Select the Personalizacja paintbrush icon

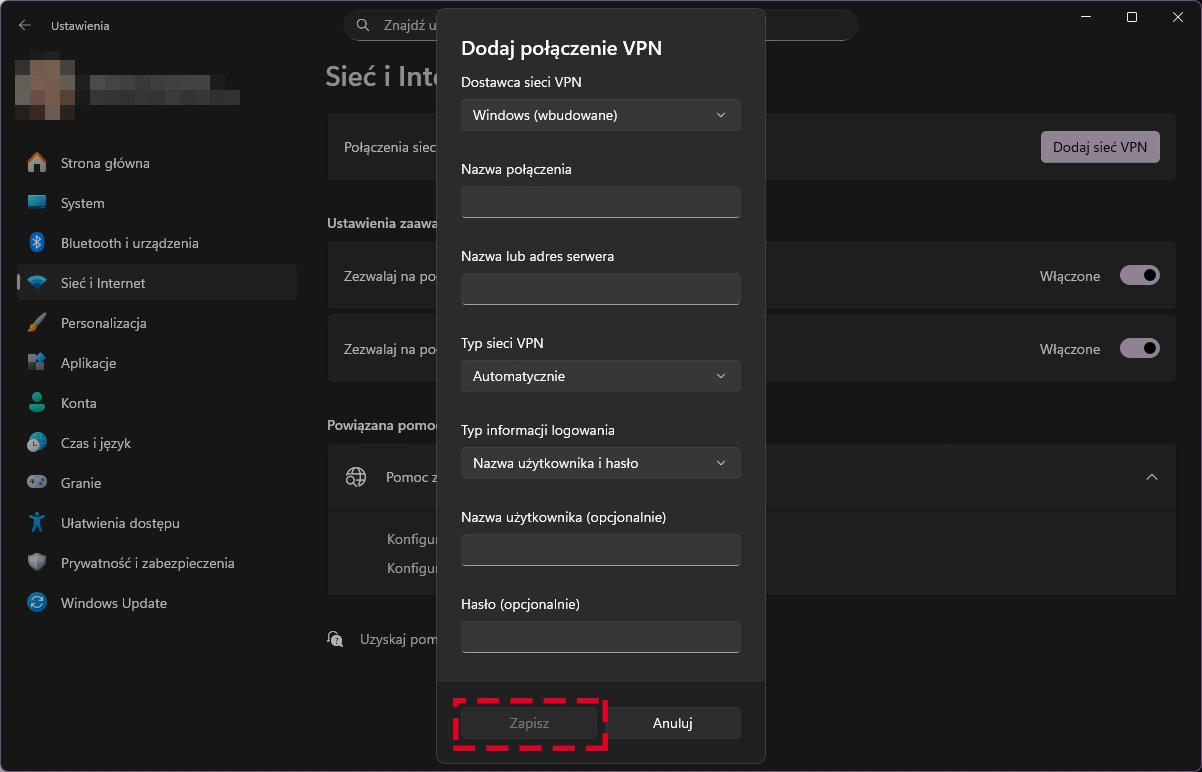pos(37,323)
